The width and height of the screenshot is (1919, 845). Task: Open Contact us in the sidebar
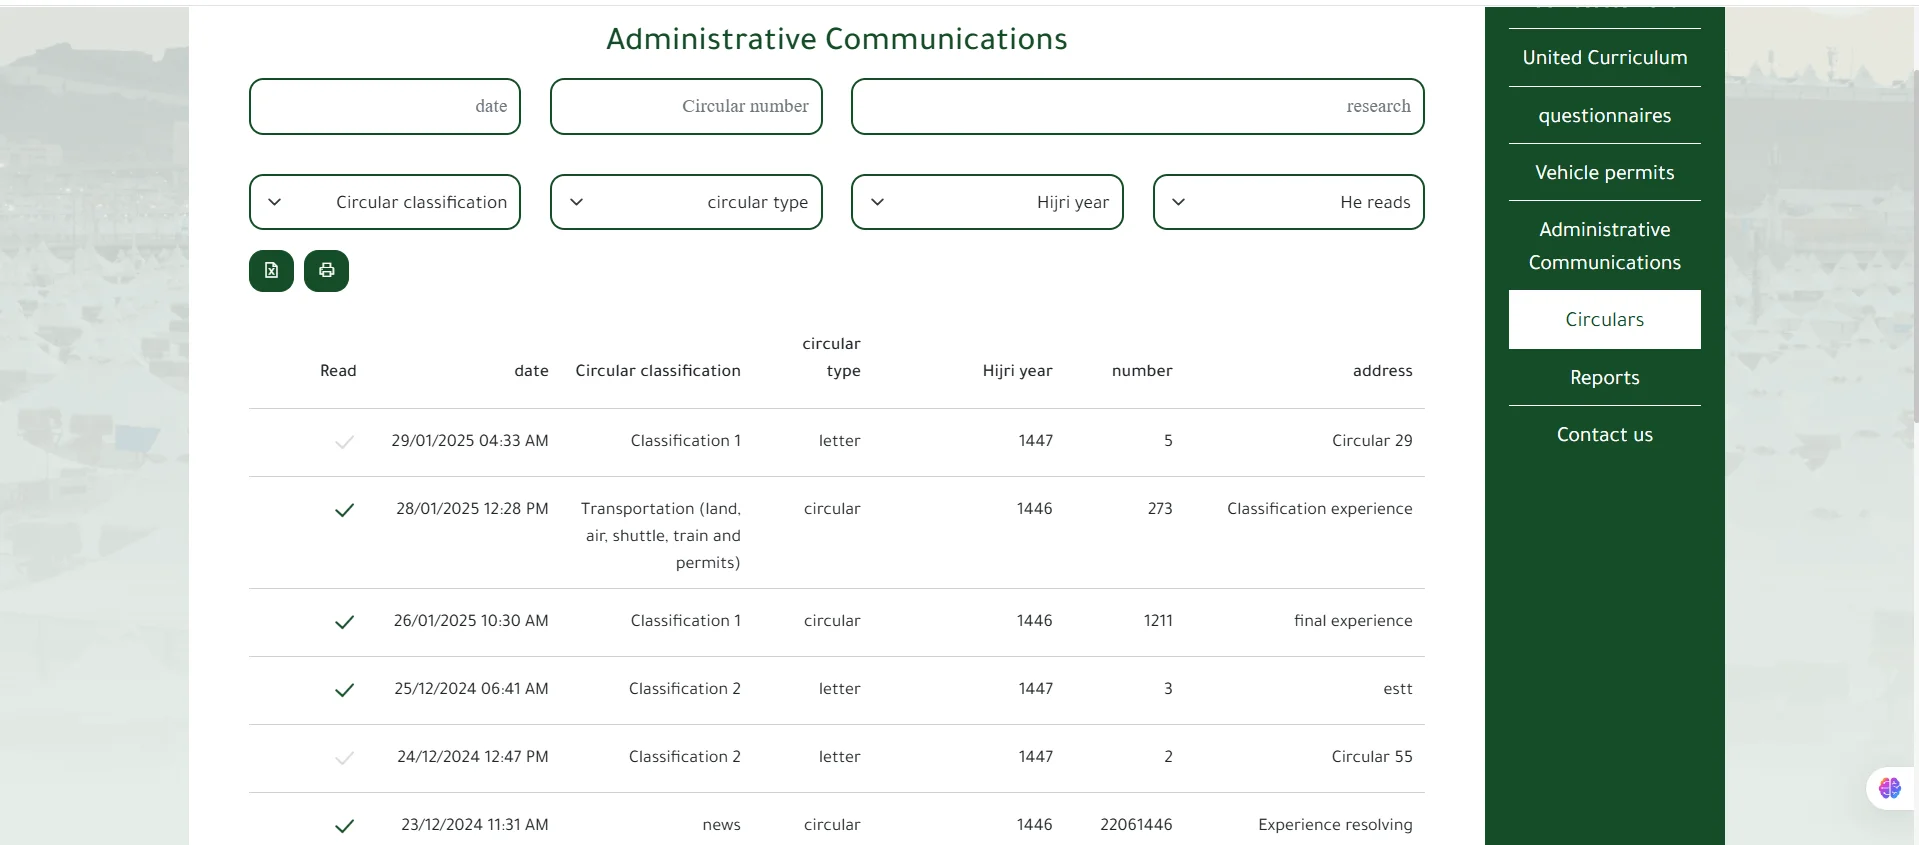point(1604,435)
